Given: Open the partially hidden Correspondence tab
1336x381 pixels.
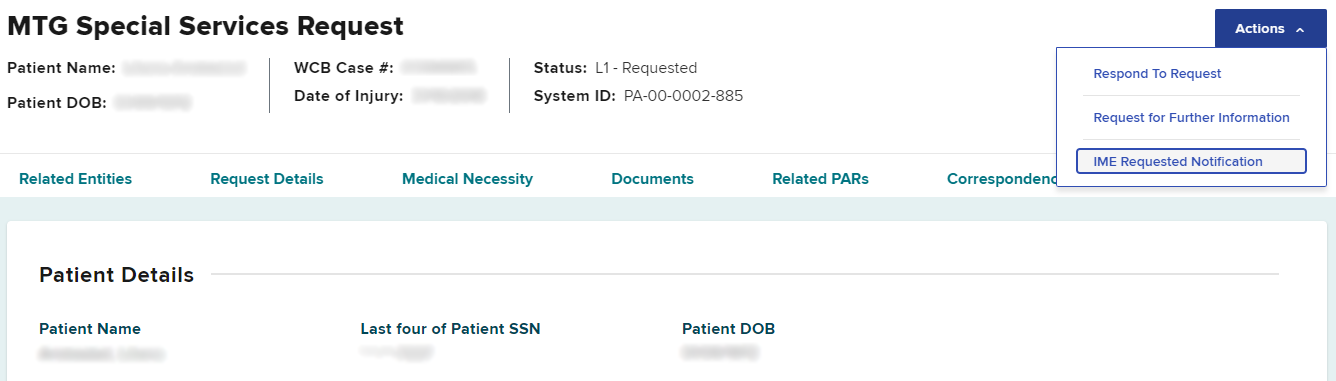Looking at the screenshot, I should pos(1001,179).
